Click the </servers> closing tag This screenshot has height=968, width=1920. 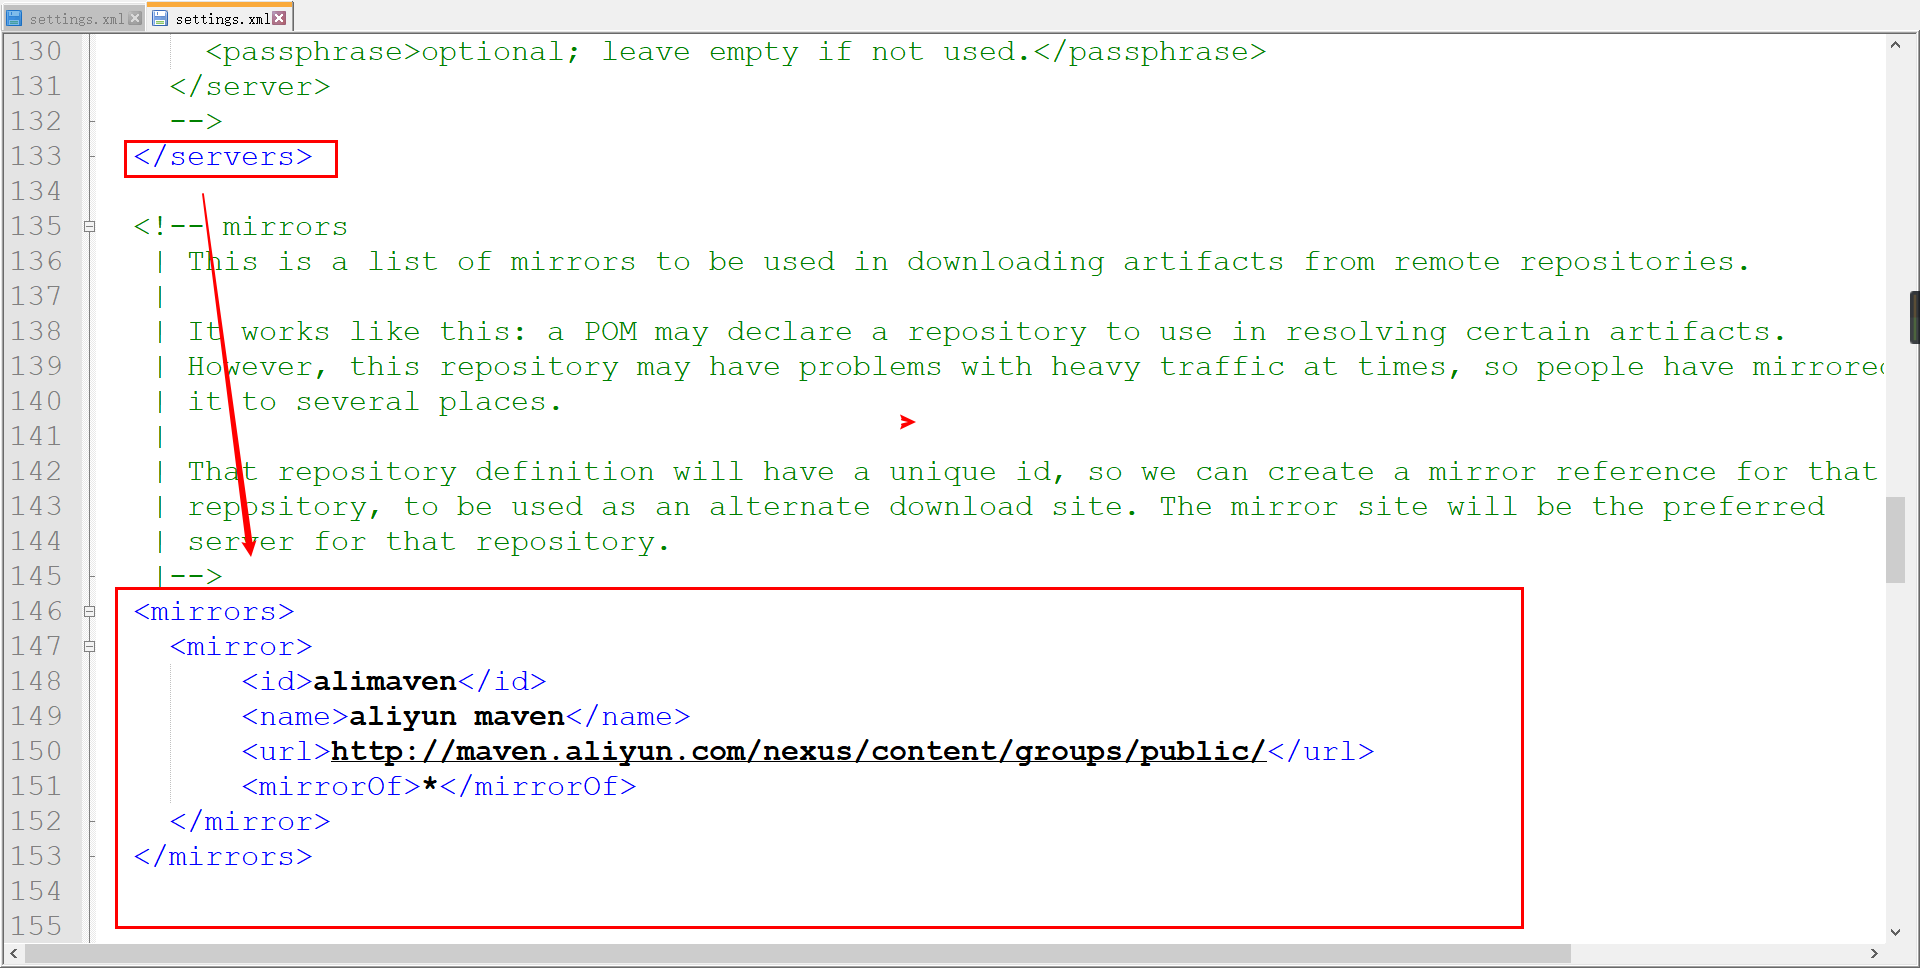point(223,157)
